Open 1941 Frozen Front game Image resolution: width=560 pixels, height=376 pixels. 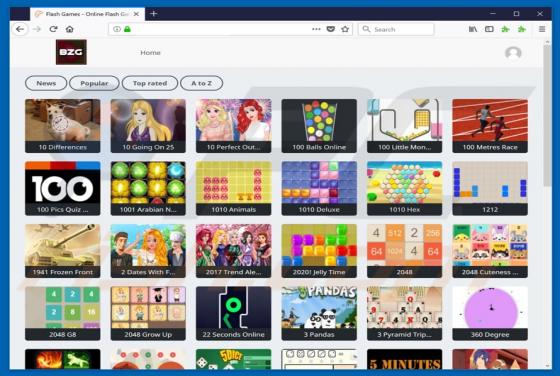(x=62, y=251)
